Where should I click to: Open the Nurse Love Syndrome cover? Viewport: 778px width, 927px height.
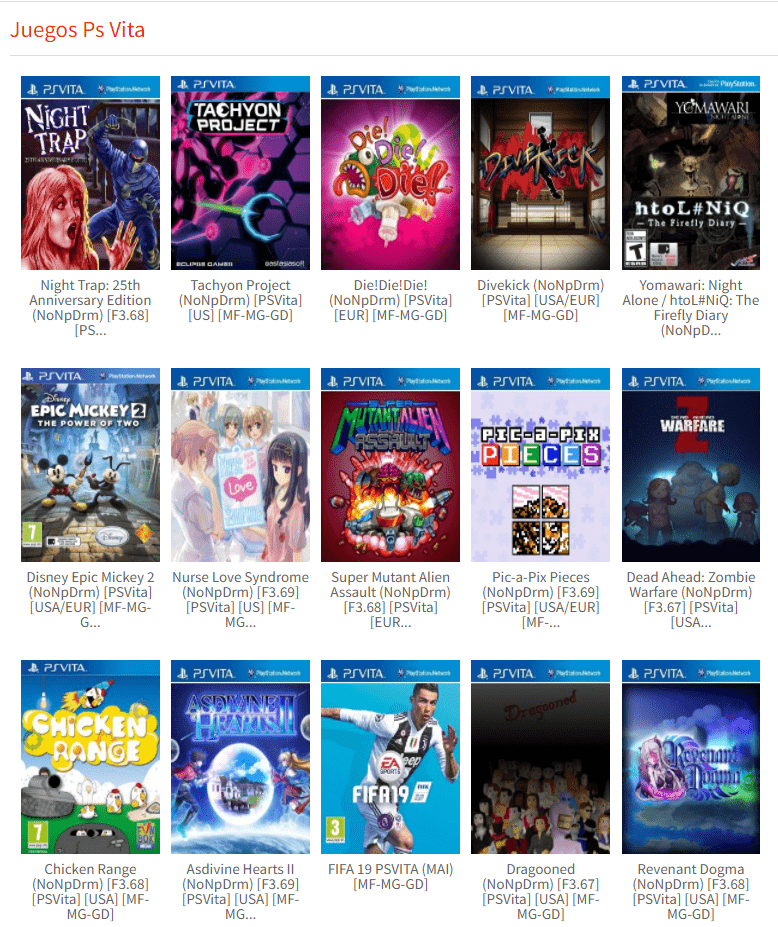tap(240, 465)
